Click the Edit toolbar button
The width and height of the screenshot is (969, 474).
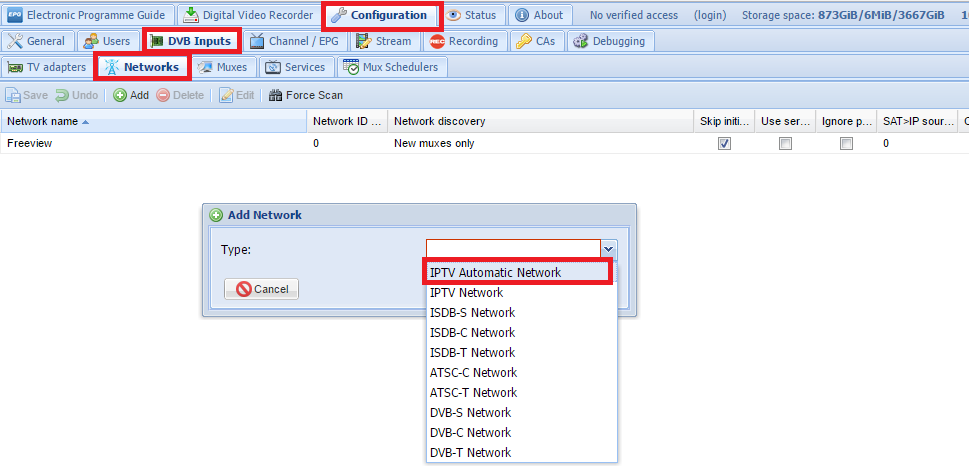click(237, 95)
